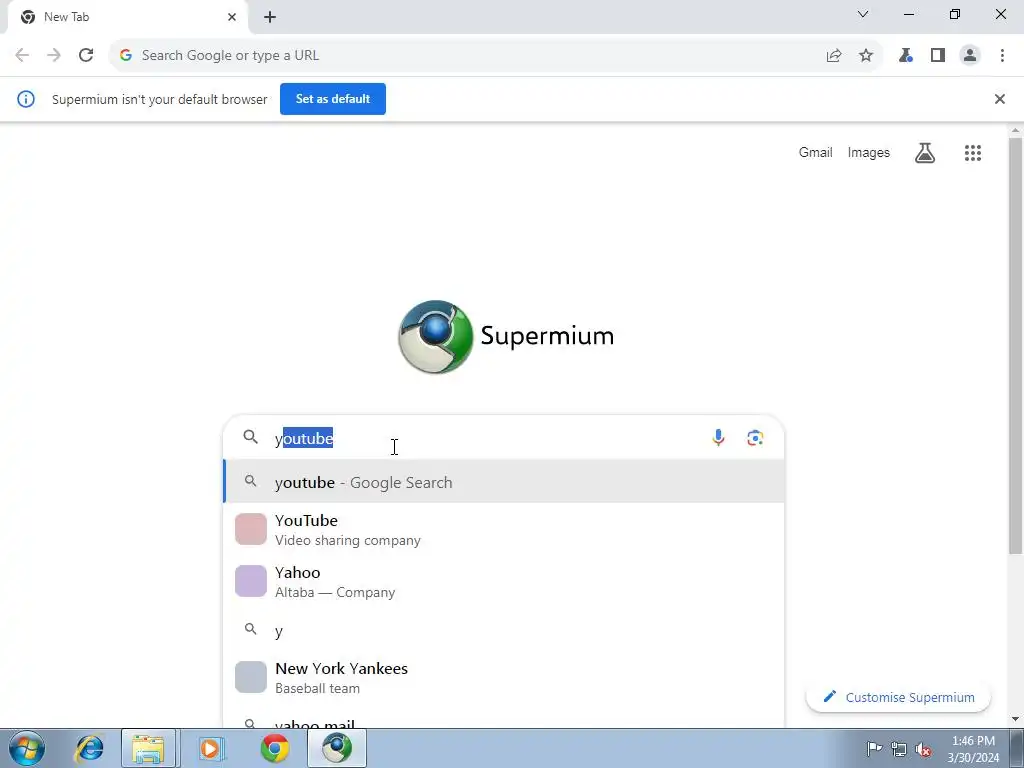
Task: Open the Action Center flag icon
Action: 874,748
